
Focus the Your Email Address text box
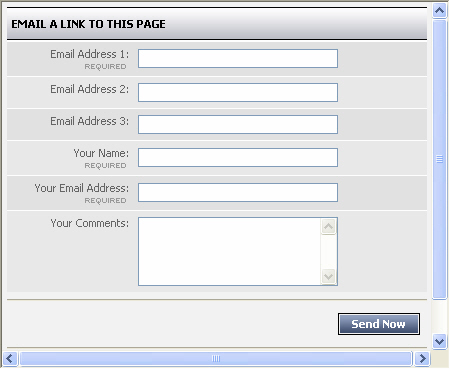[x=238, y=193]
